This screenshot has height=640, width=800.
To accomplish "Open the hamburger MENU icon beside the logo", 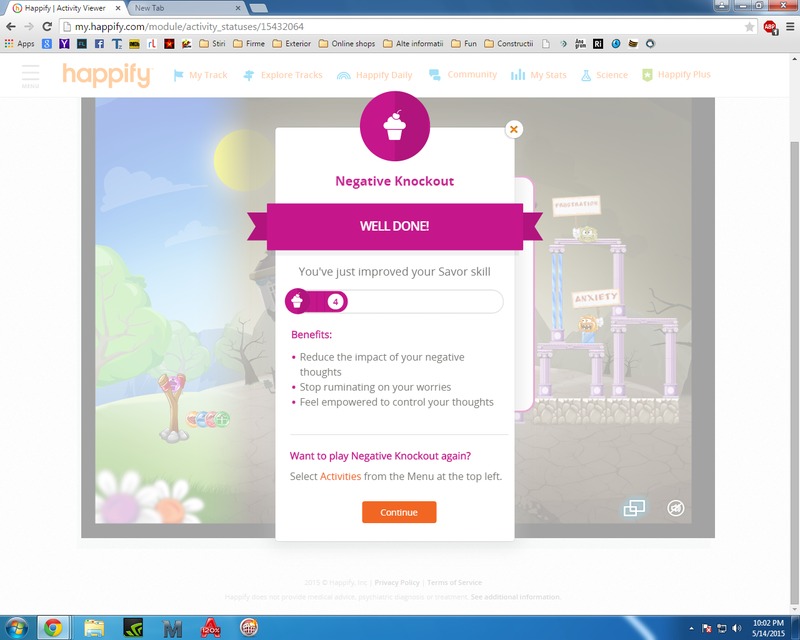I will [30, 76].
